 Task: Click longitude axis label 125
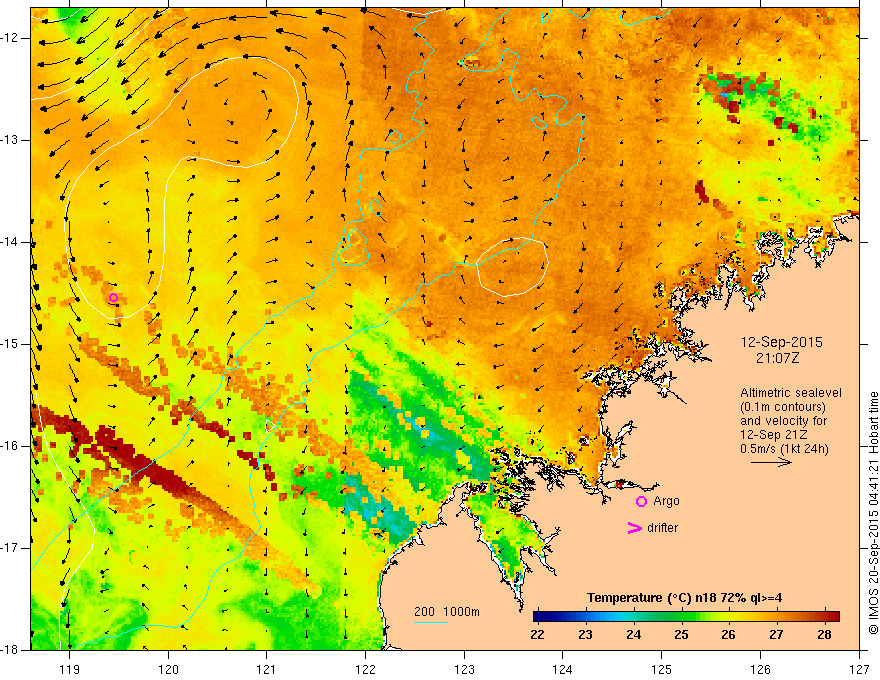click(662, 670)
